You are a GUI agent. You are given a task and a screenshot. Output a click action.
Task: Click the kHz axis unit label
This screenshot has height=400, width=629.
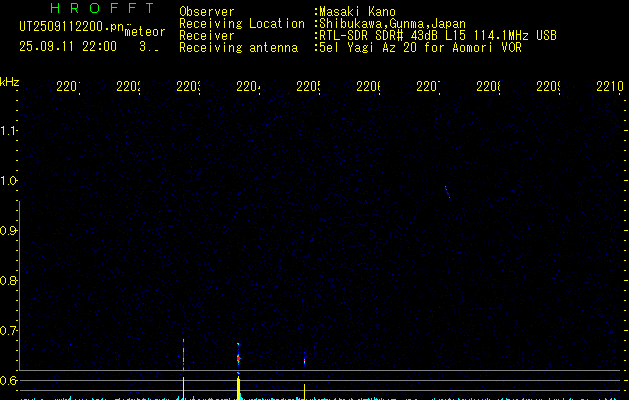point(10,82)
